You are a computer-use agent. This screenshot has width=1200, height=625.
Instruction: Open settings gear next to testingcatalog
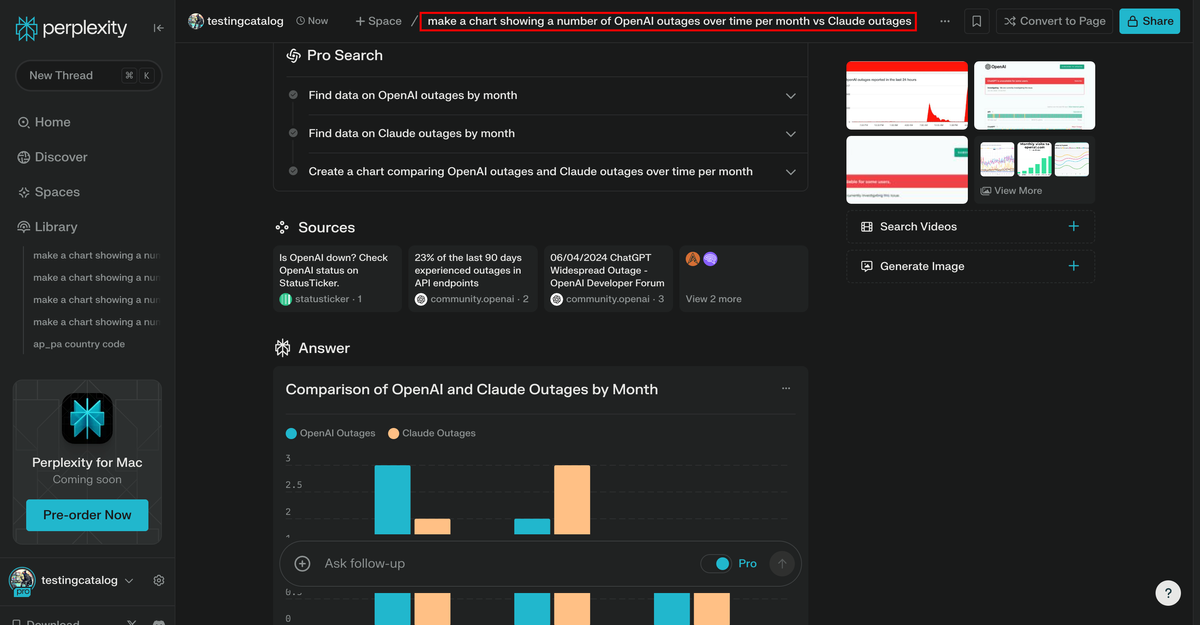[x=158, y=580]
